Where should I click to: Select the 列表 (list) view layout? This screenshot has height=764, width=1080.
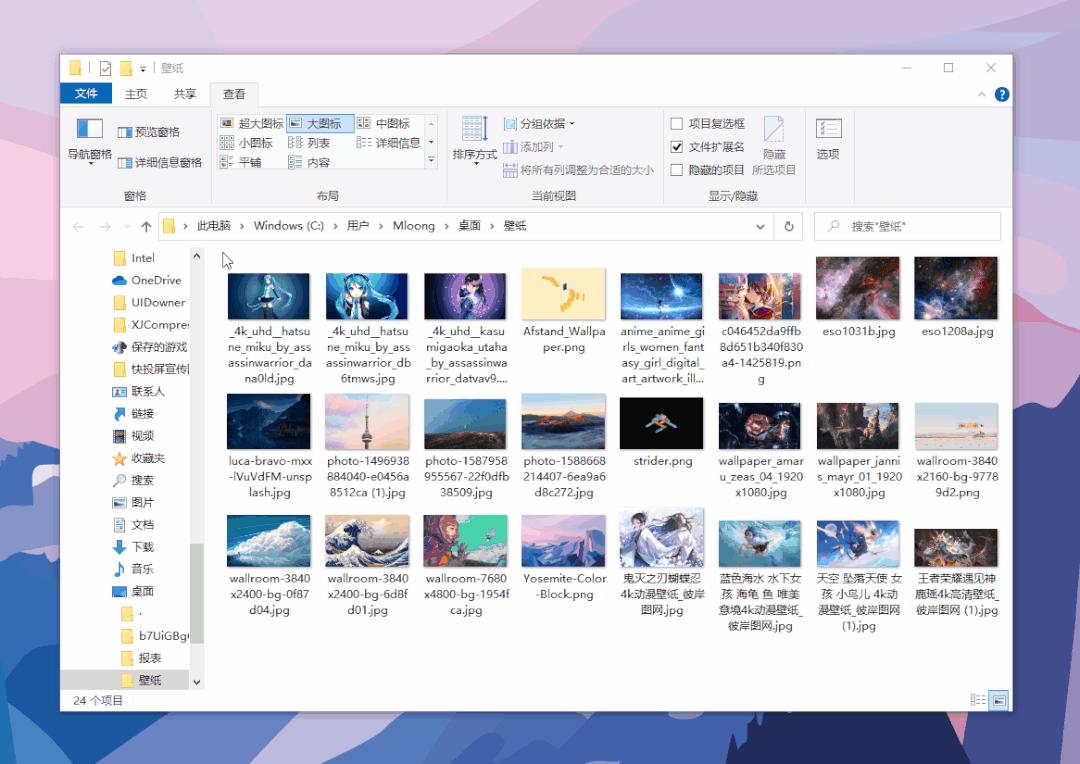click(x=320, y=141)
